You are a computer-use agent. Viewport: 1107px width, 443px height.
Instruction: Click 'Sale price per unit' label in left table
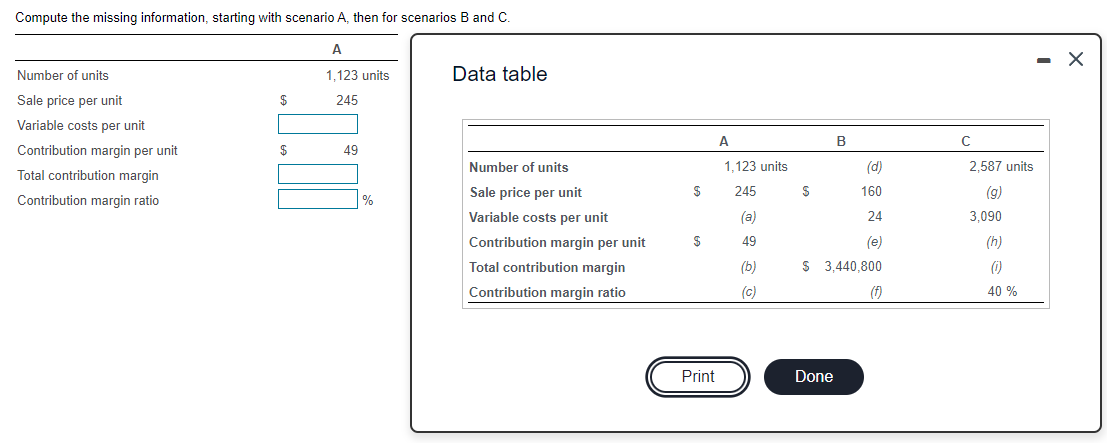69,100
